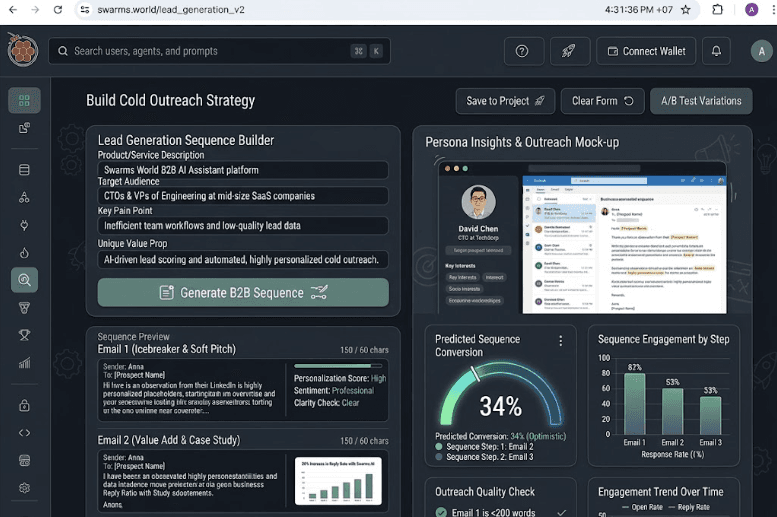
Task: Click Save to Project button
Action: (x=505, y=101)
